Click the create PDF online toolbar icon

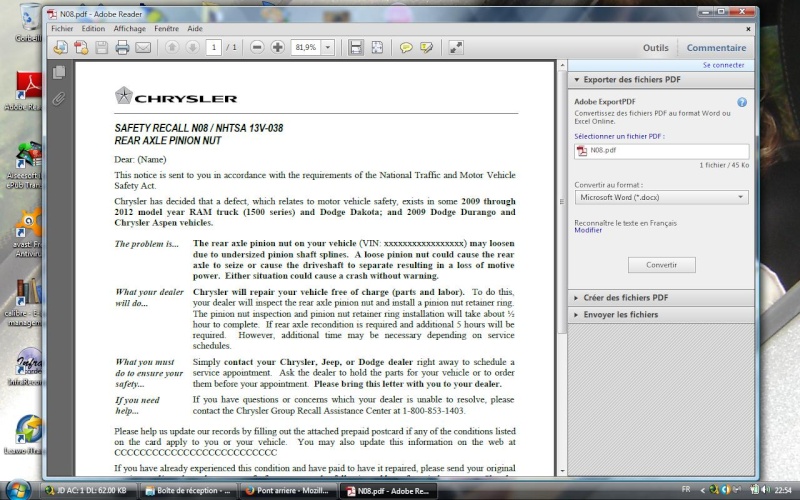pos(61,47)
